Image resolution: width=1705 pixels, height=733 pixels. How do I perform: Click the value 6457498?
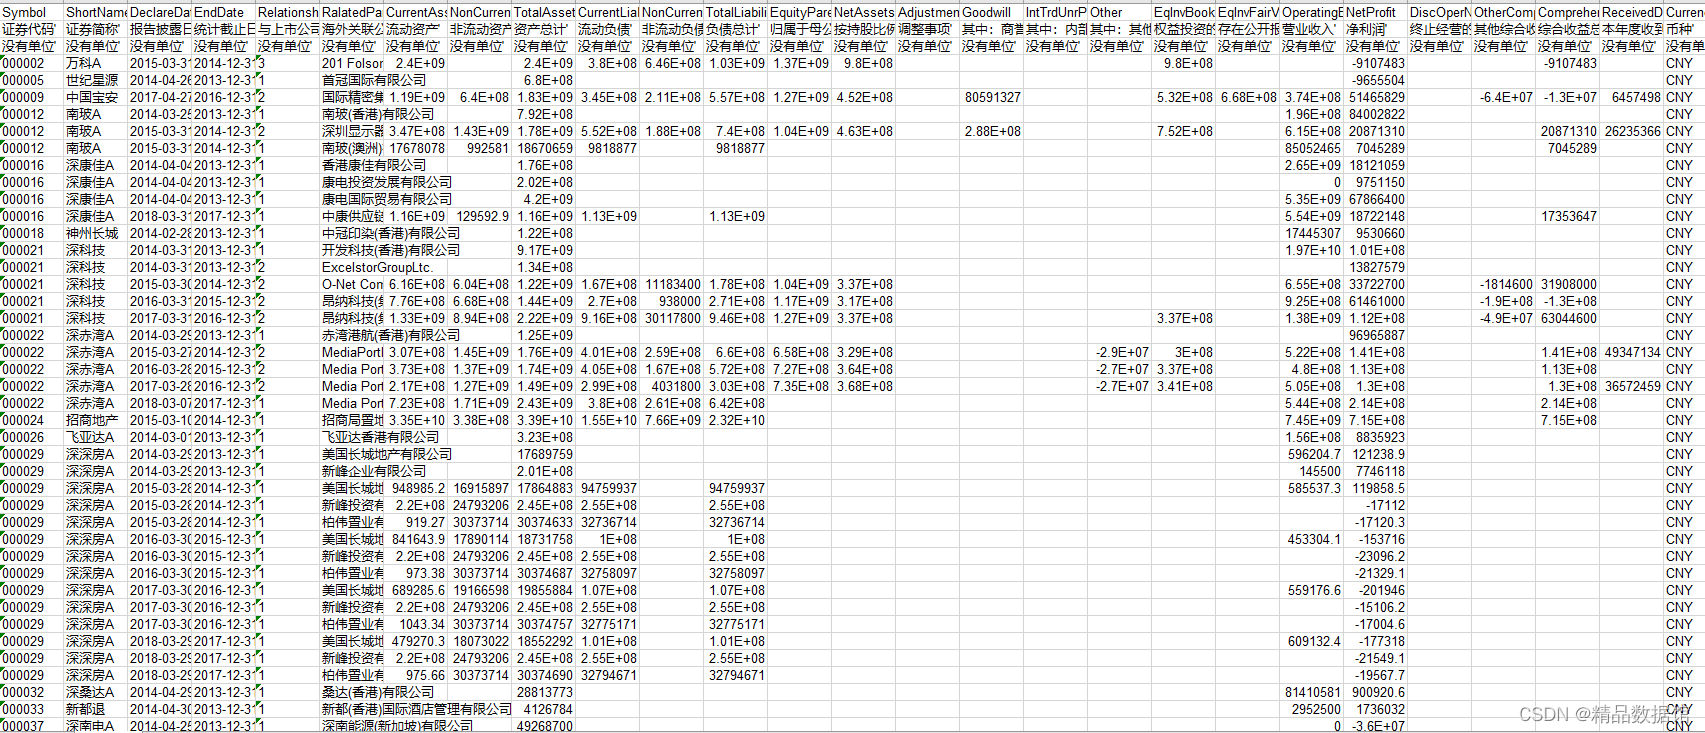point(1631,97)
